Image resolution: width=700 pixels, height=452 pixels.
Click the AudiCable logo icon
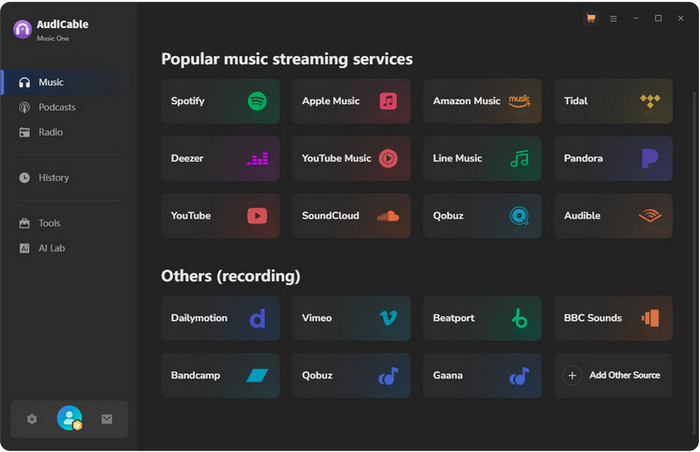(x=22, y=29)
